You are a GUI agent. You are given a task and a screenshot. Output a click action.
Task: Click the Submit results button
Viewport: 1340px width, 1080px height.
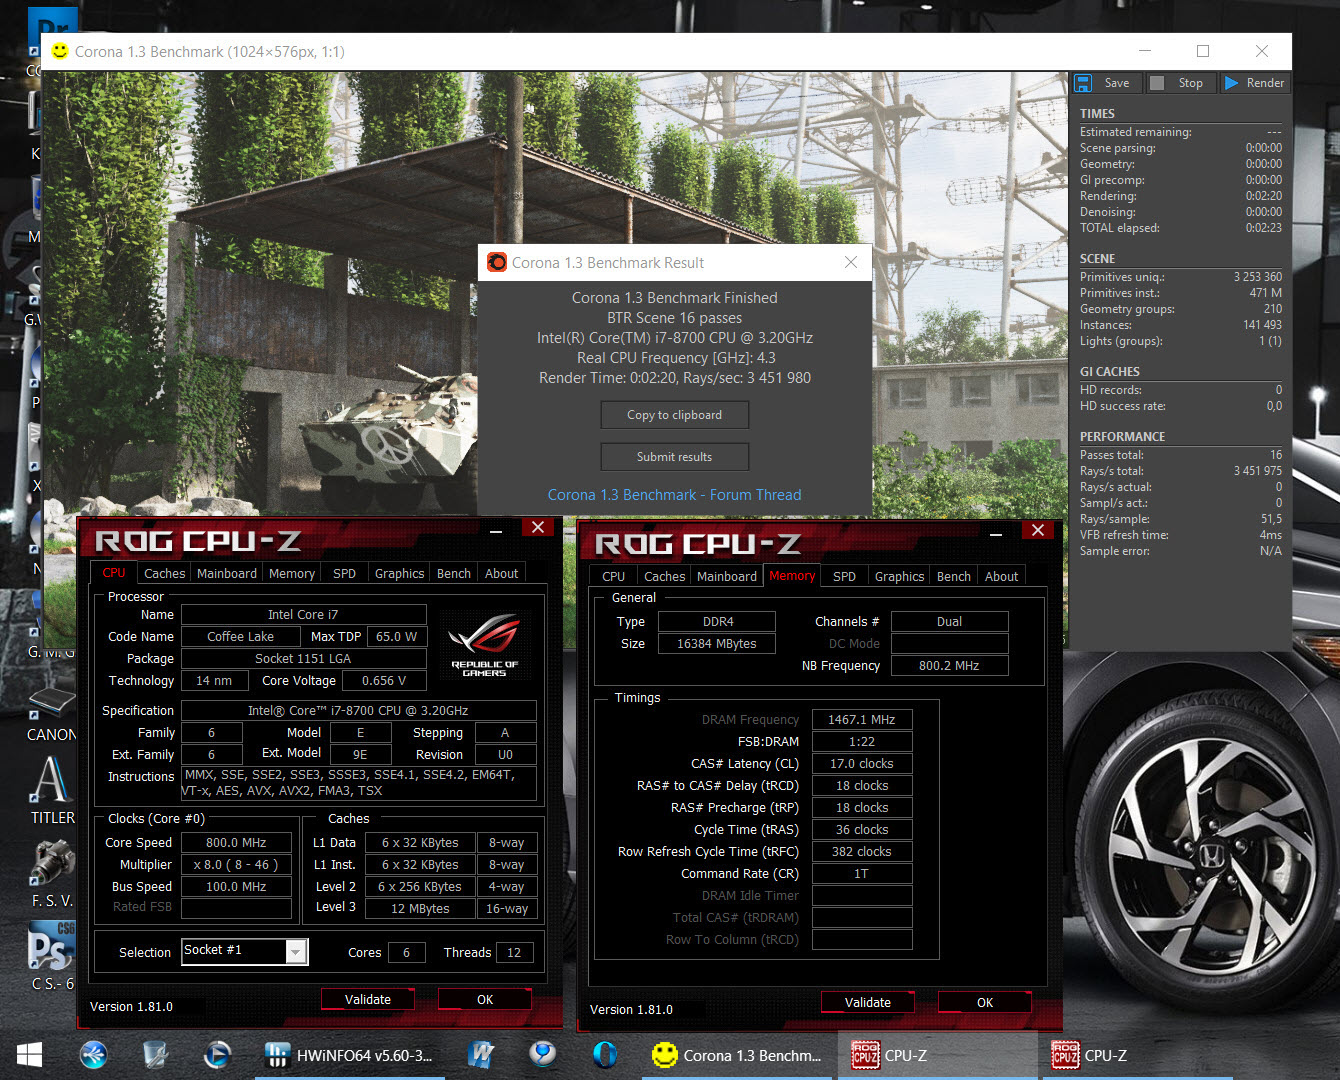pyautogui.click(x=675, y=457)
